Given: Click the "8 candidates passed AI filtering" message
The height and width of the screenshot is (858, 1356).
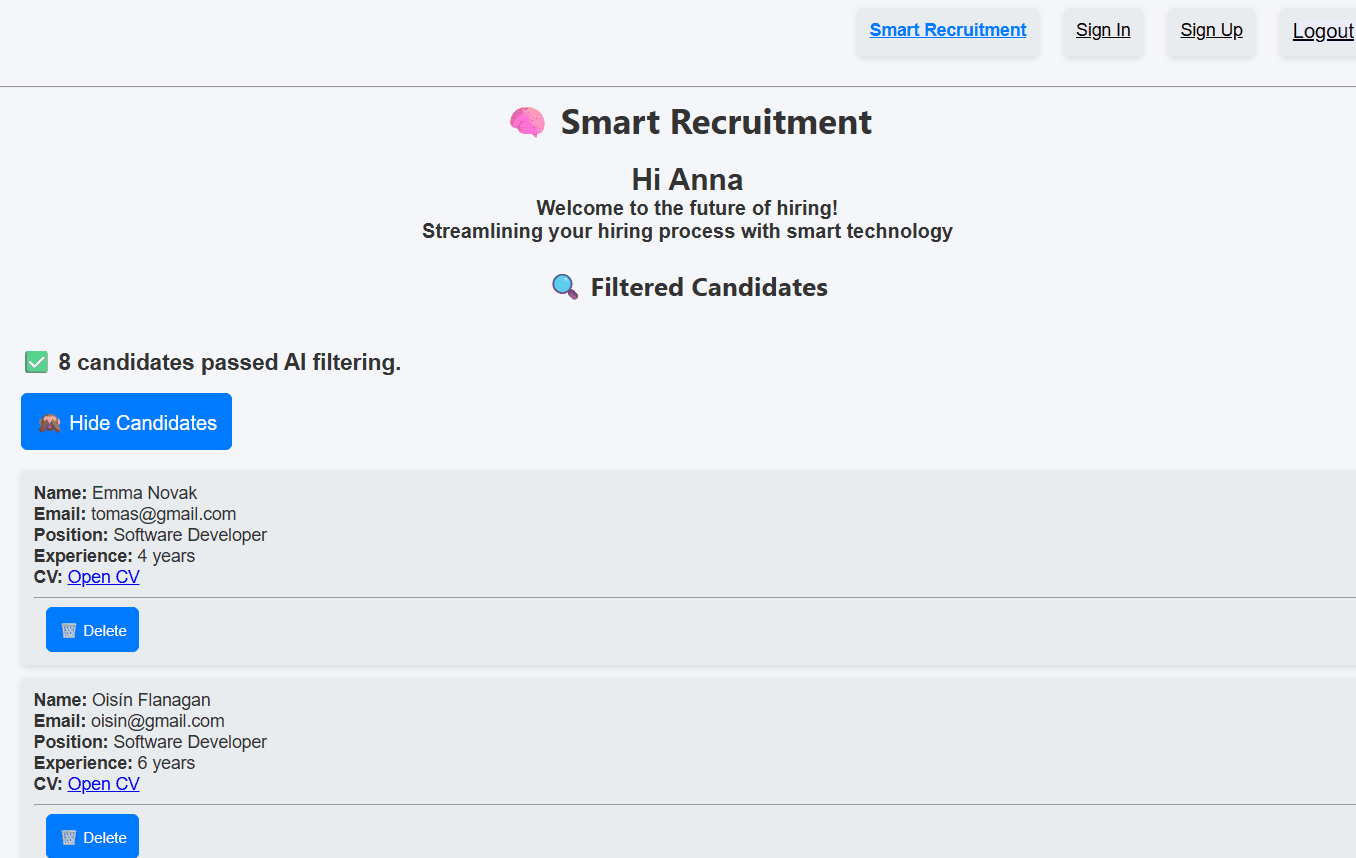Looking at the screenshot, I should tap(229, 362).
